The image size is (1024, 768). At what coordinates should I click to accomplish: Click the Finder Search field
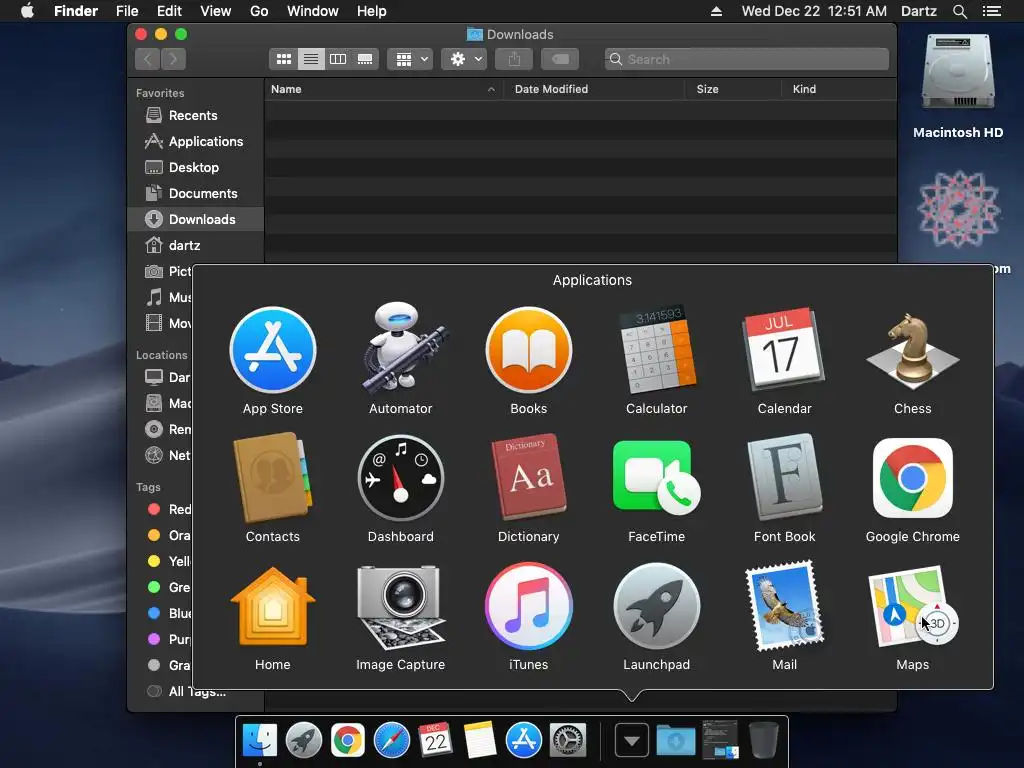(x=746, y=59)
